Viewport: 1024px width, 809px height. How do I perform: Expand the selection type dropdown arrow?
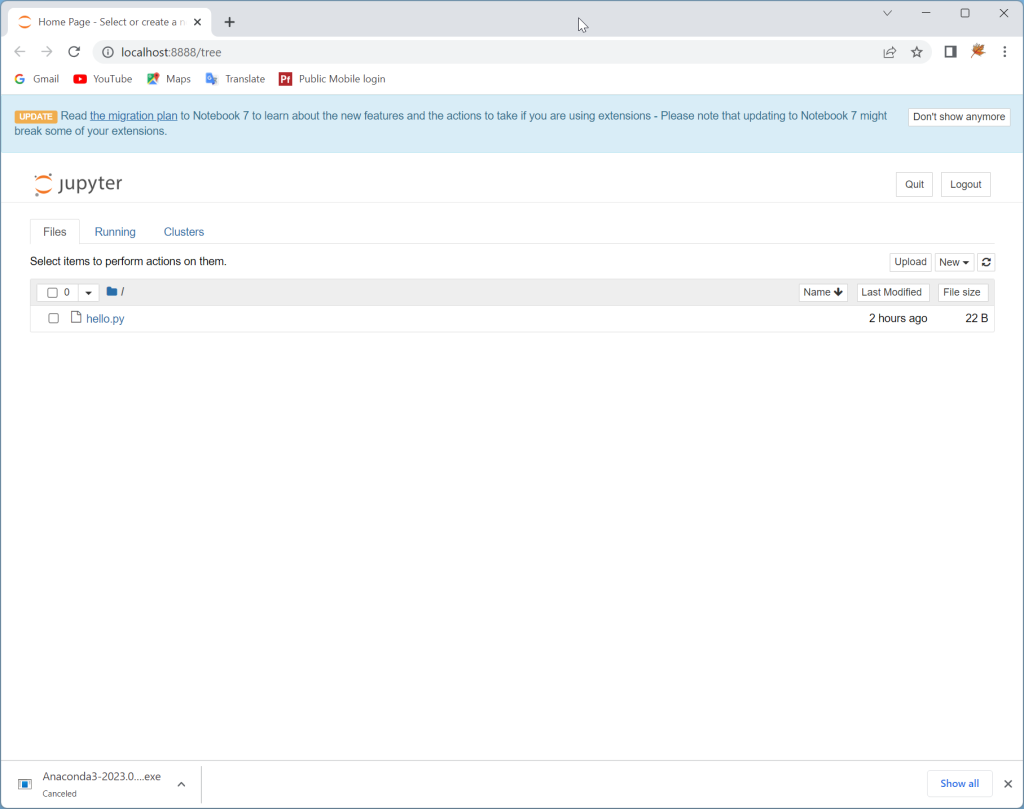pos(88,293)
